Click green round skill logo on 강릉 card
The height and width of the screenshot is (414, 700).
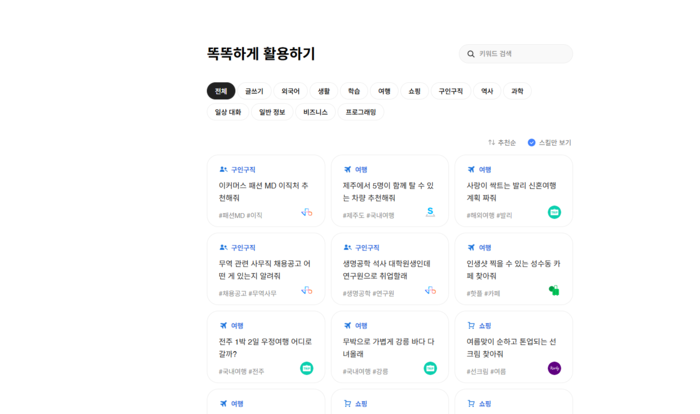tap(430, 368)
